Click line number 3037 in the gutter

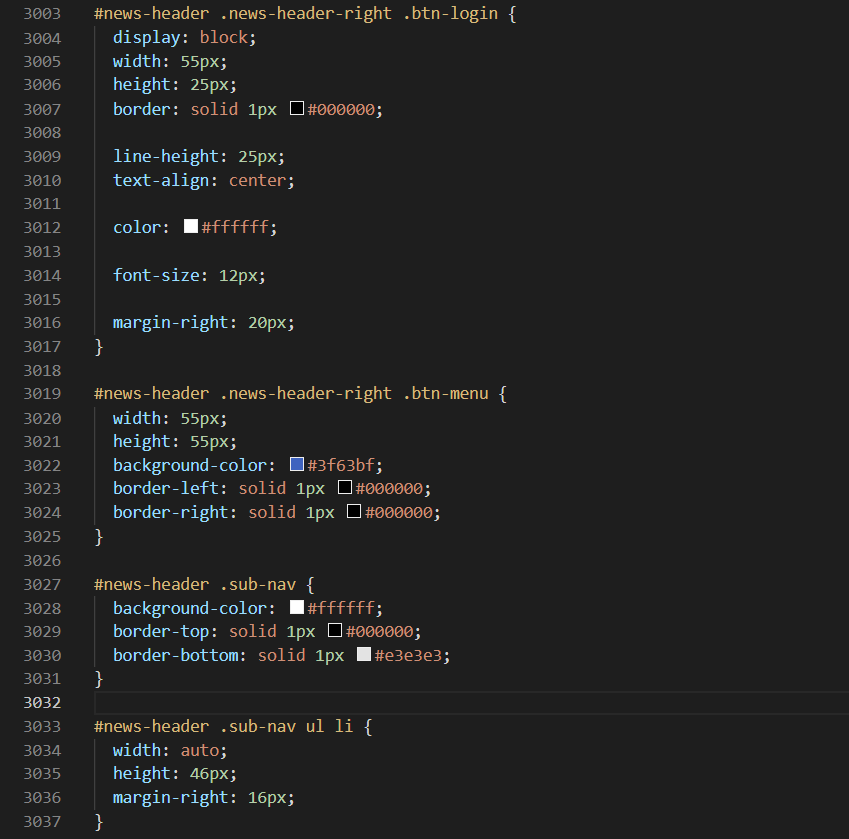click(42, 822)
